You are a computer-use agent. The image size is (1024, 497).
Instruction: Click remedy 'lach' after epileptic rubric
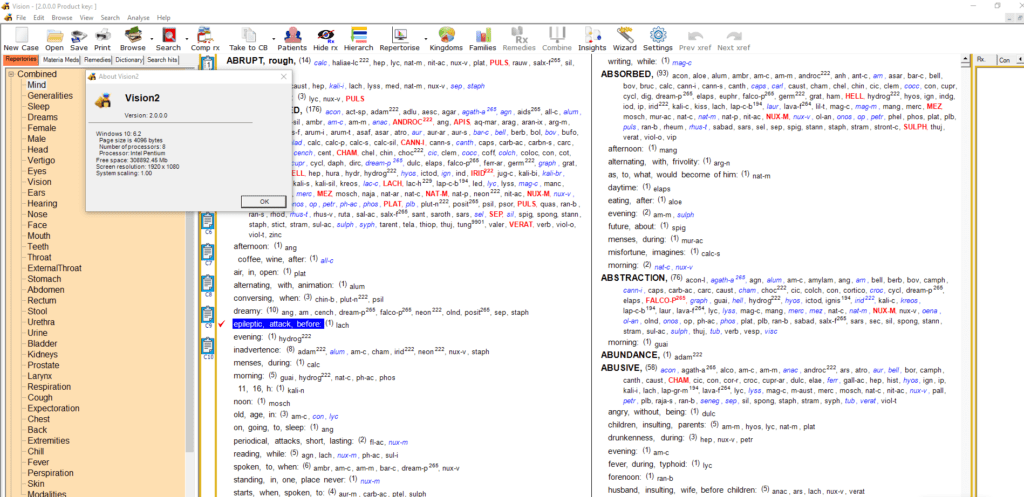tap(343, 325)
